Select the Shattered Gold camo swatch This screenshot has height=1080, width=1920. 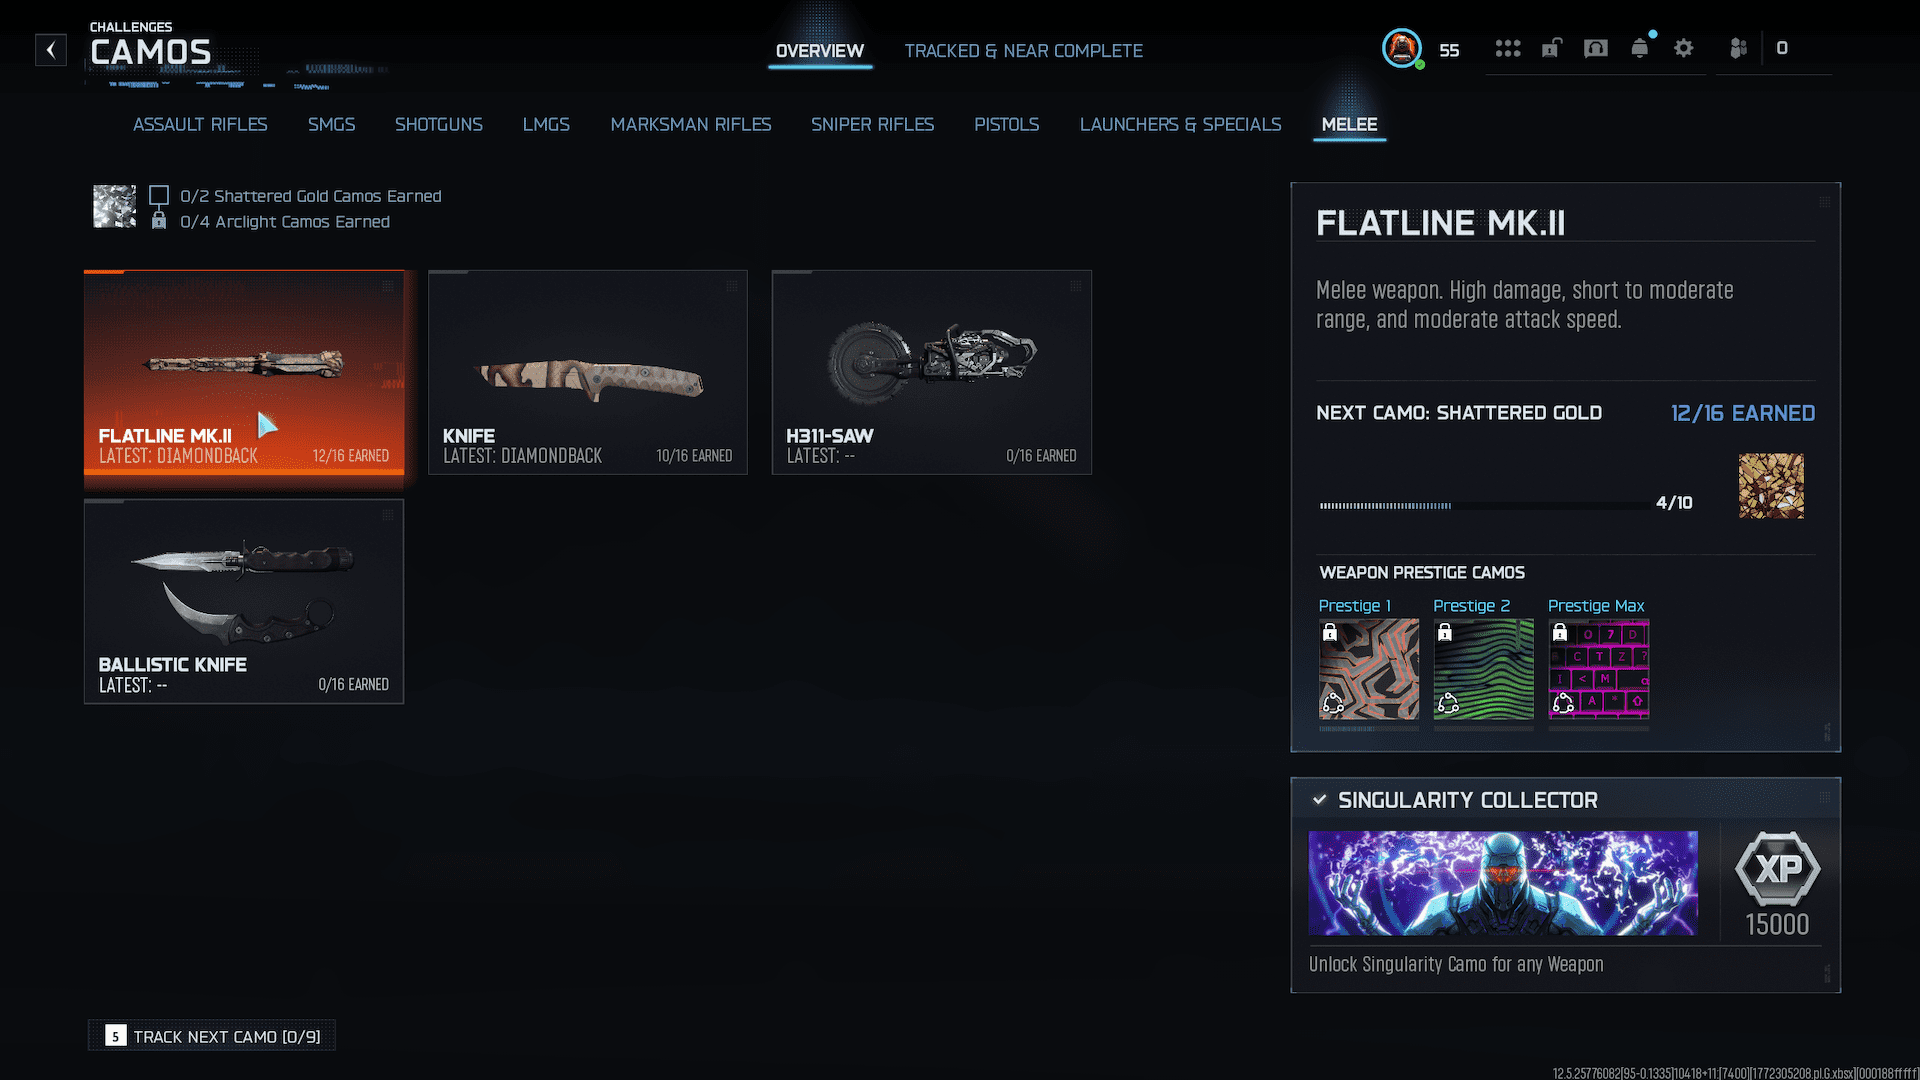coord(1771,486)
